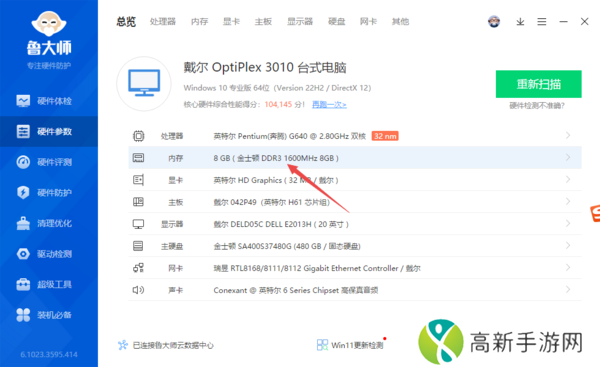The height and width of the screenshot is (367, 600).
Task: Click Win11更新检测 text link
Action: [357, 346]
